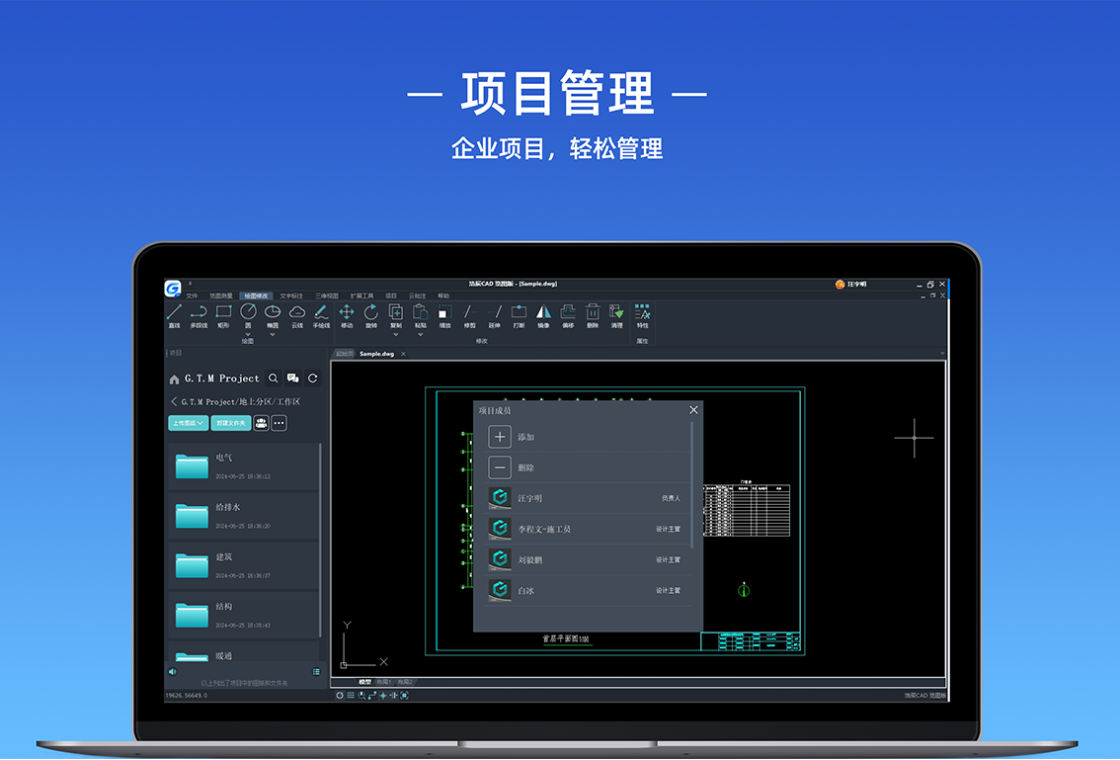Expand the Paste (粘贴) dropdown arrow
This screenshot has width=1120, height=760.
point(420,334)
